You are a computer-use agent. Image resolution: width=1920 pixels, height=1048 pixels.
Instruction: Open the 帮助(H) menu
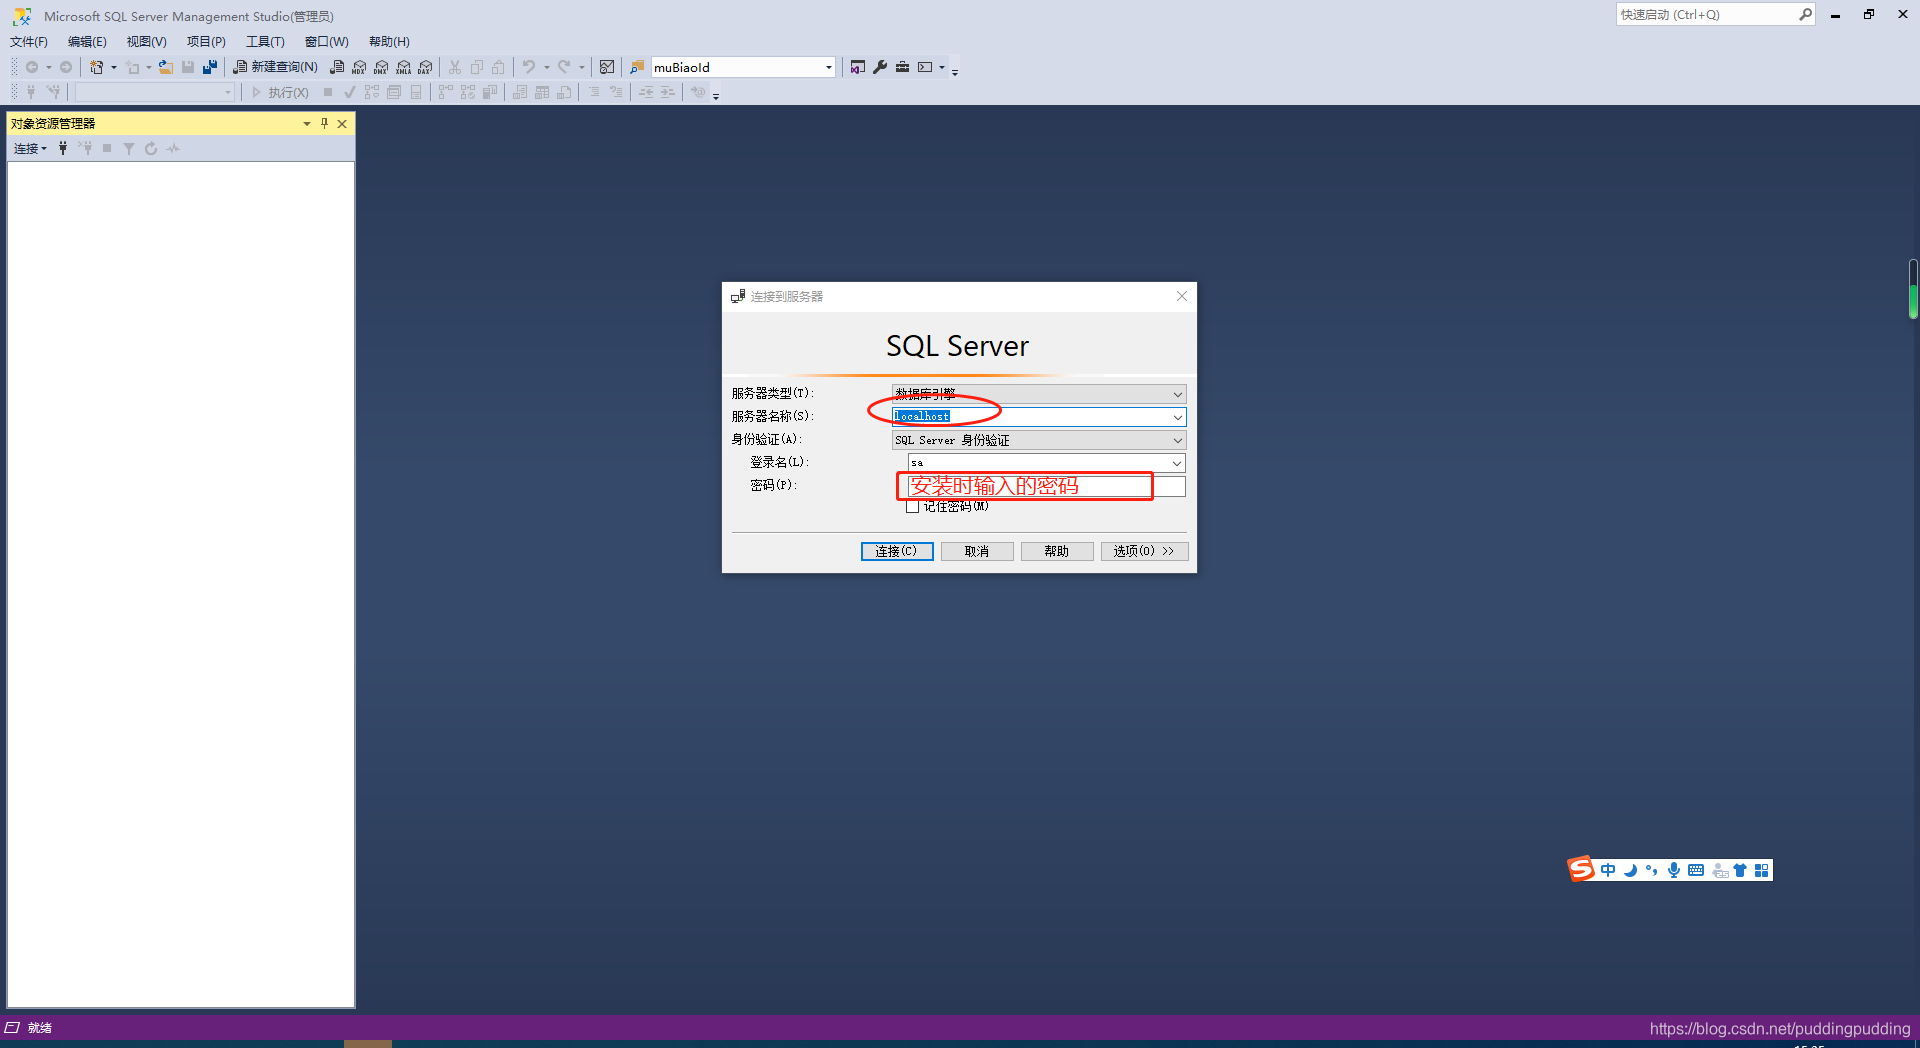[389, 41]
